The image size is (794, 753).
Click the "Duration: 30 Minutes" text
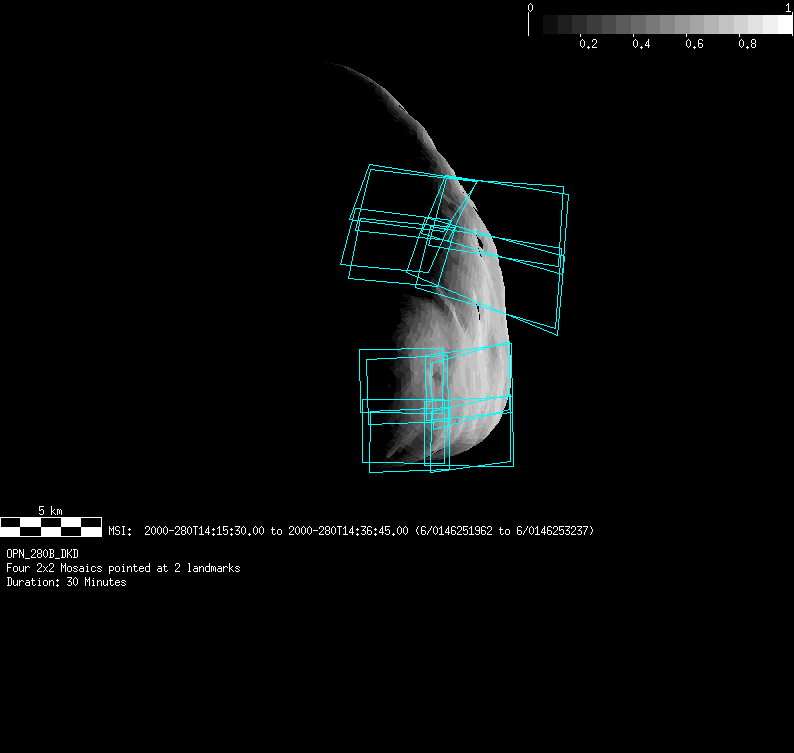66,582
